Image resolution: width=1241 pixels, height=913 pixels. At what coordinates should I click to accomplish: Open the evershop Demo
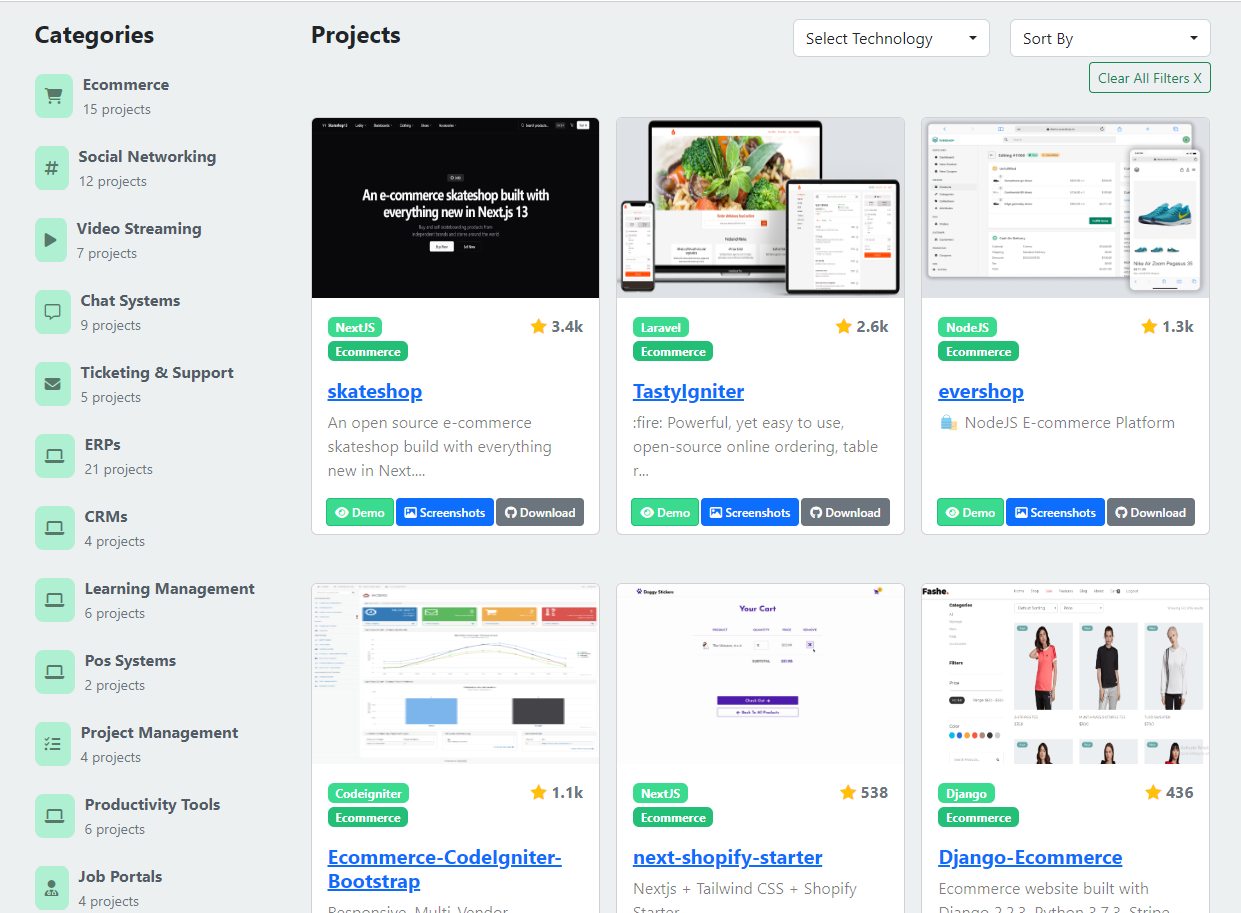(x=971, y=512)
